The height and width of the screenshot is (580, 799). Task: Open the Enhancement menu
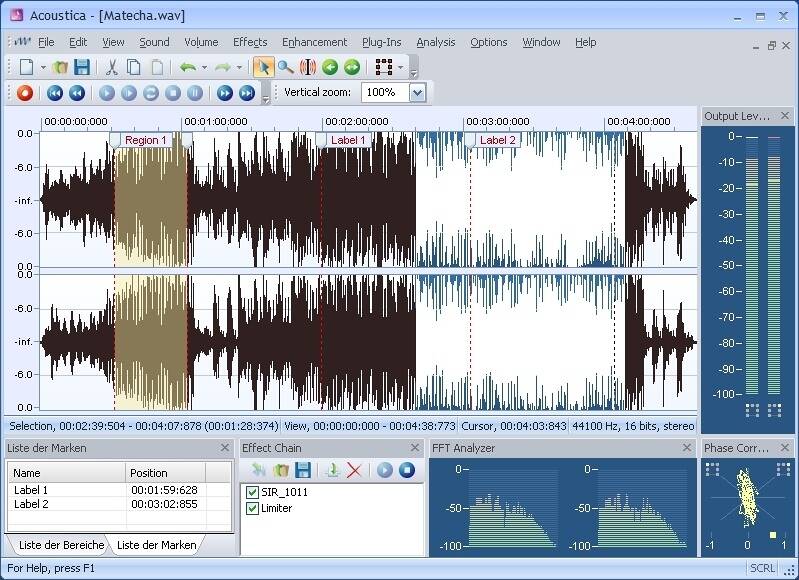tap(314, 42)
